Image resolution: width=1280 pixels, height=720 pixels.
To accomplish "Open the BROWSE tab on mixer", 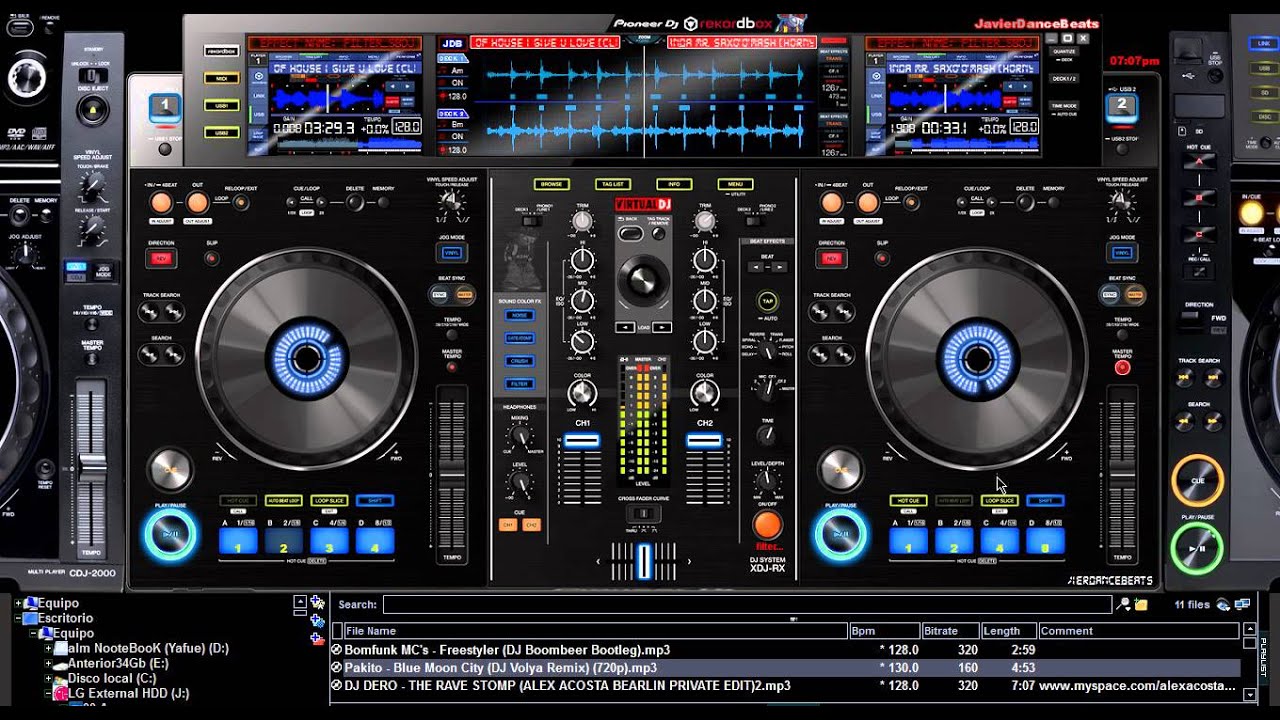I will 552,184.
